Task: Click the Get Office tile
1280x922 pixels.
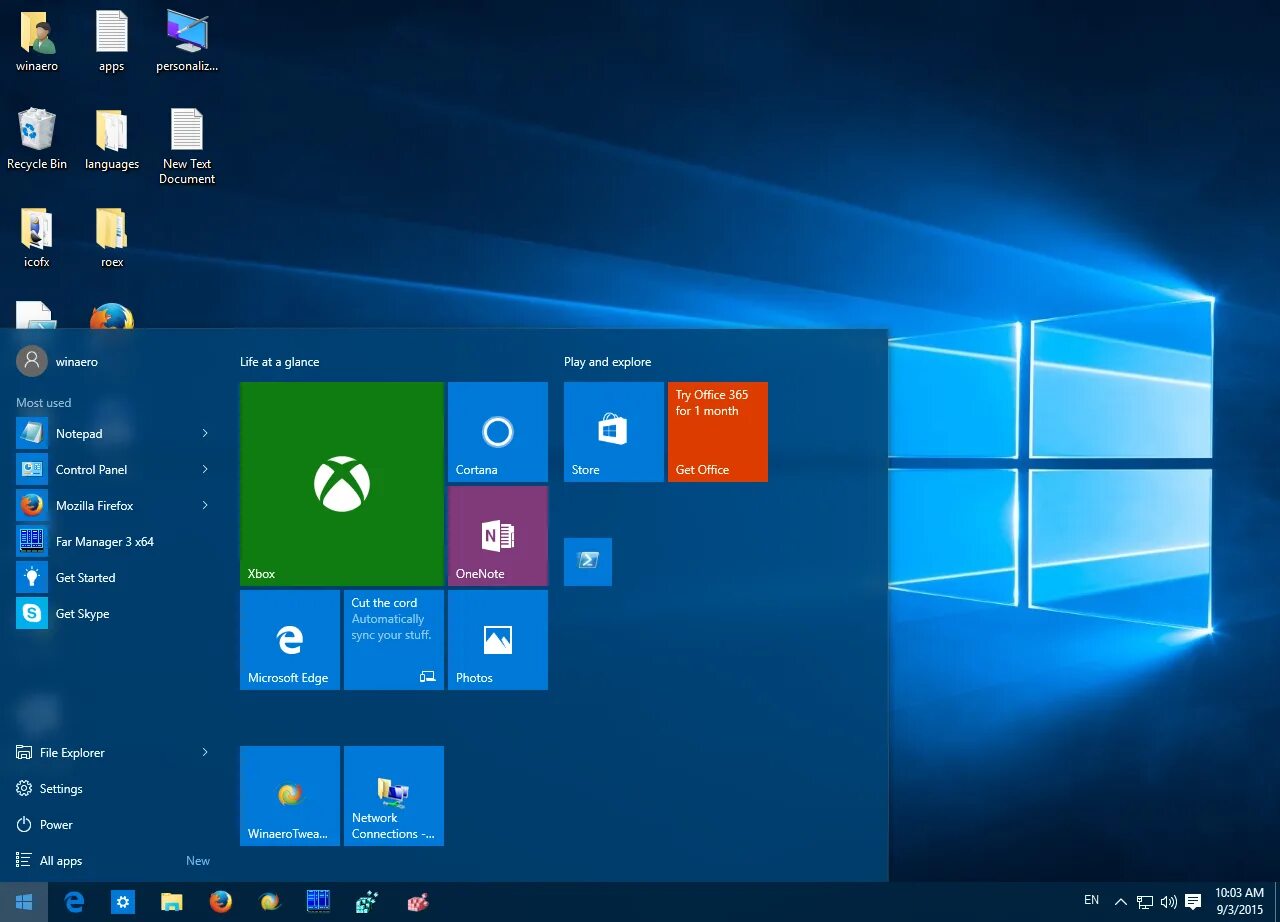Action: [x=718, y=432]
